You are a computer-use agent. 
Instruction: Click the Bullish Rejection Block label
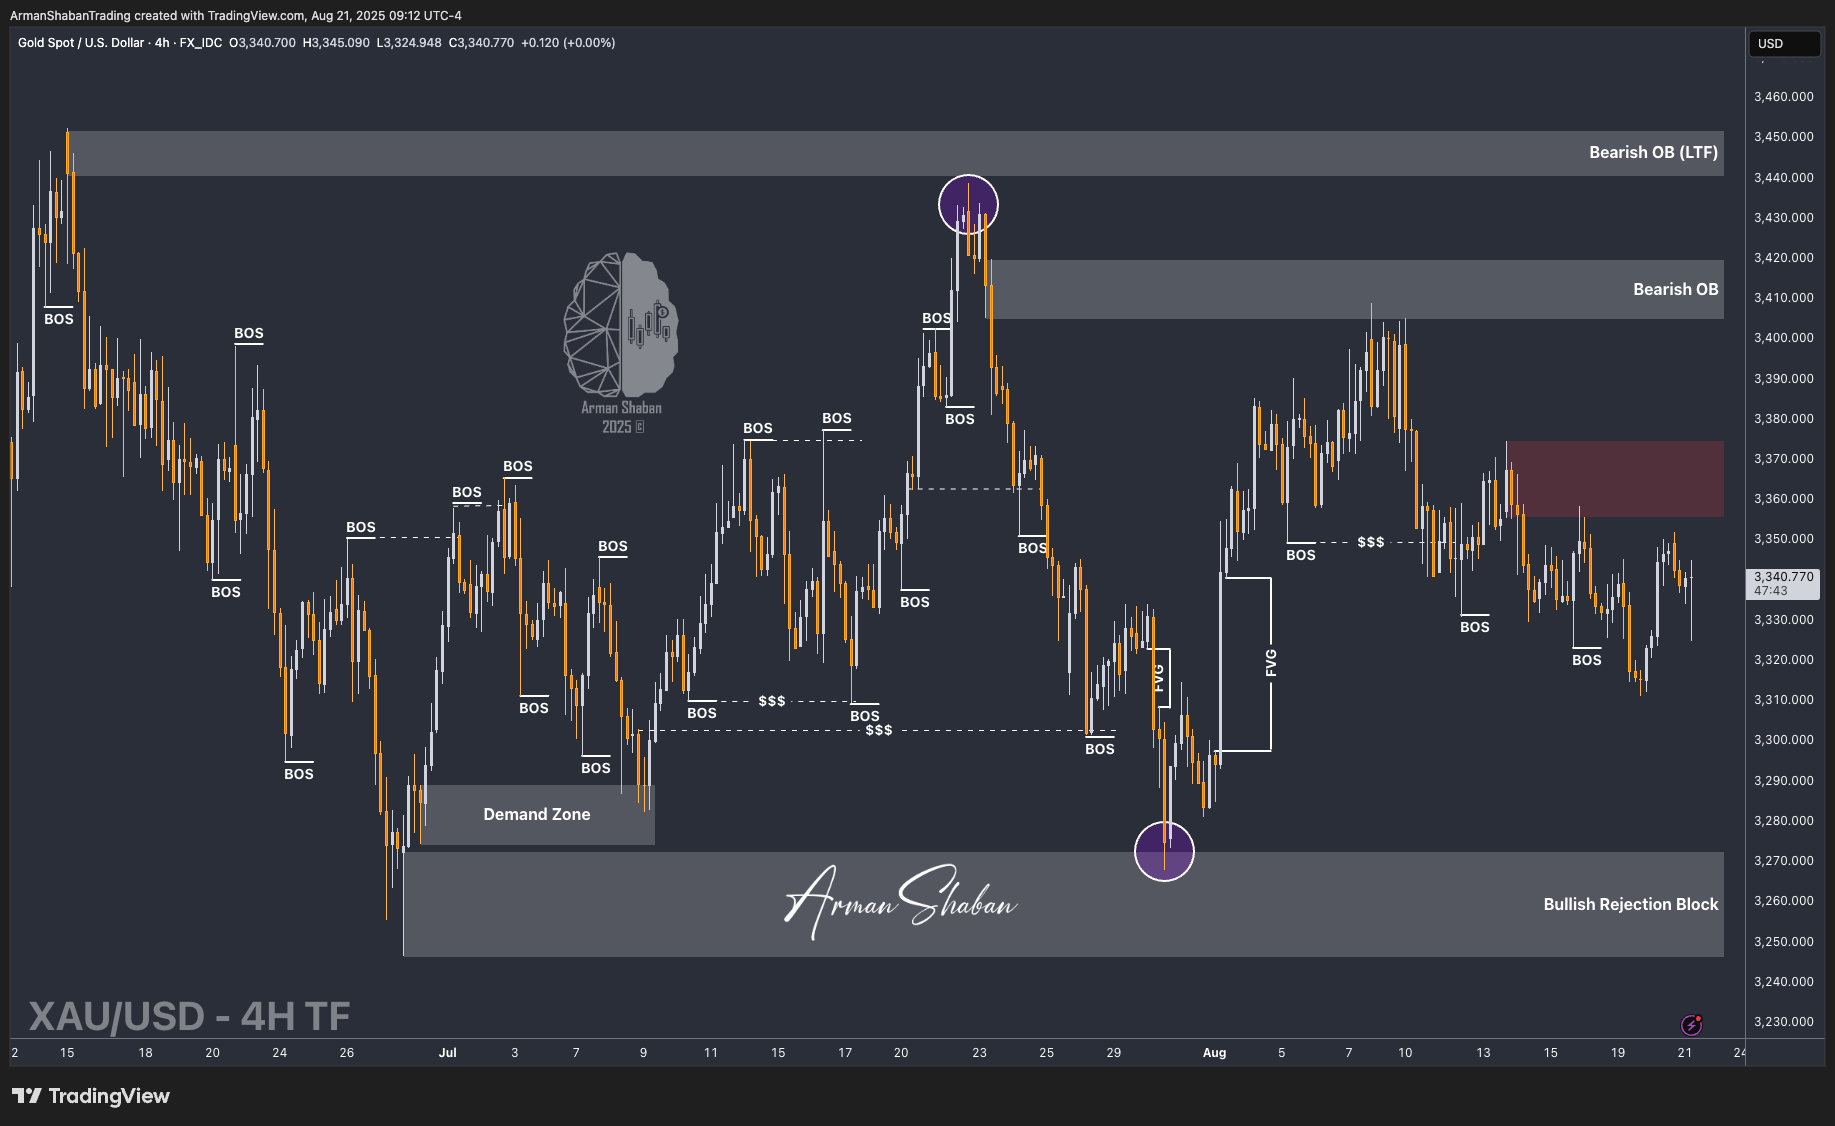[x=1630, y=904]
